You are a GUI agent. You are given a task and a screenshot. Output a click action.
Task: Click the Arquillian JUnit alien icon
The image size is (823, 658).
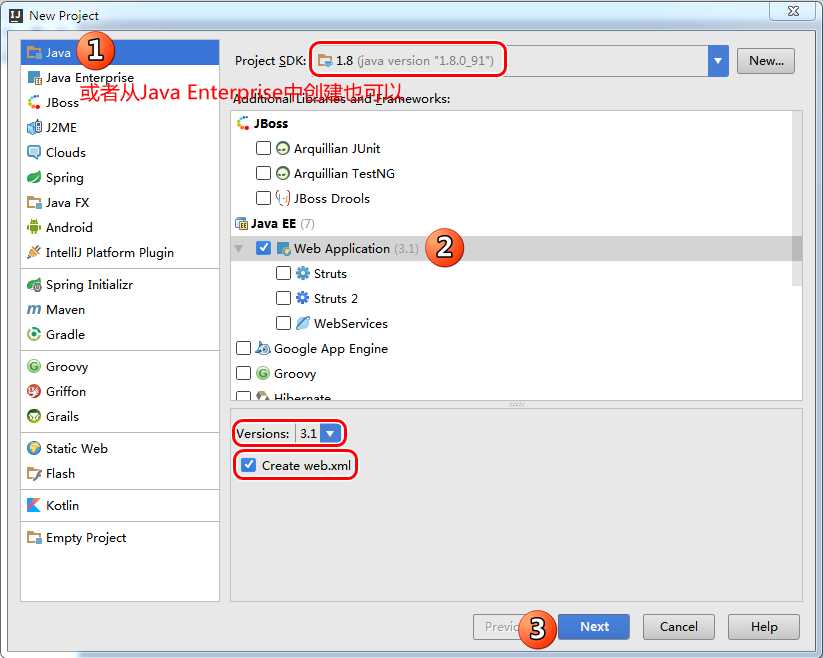pos(283,148)
